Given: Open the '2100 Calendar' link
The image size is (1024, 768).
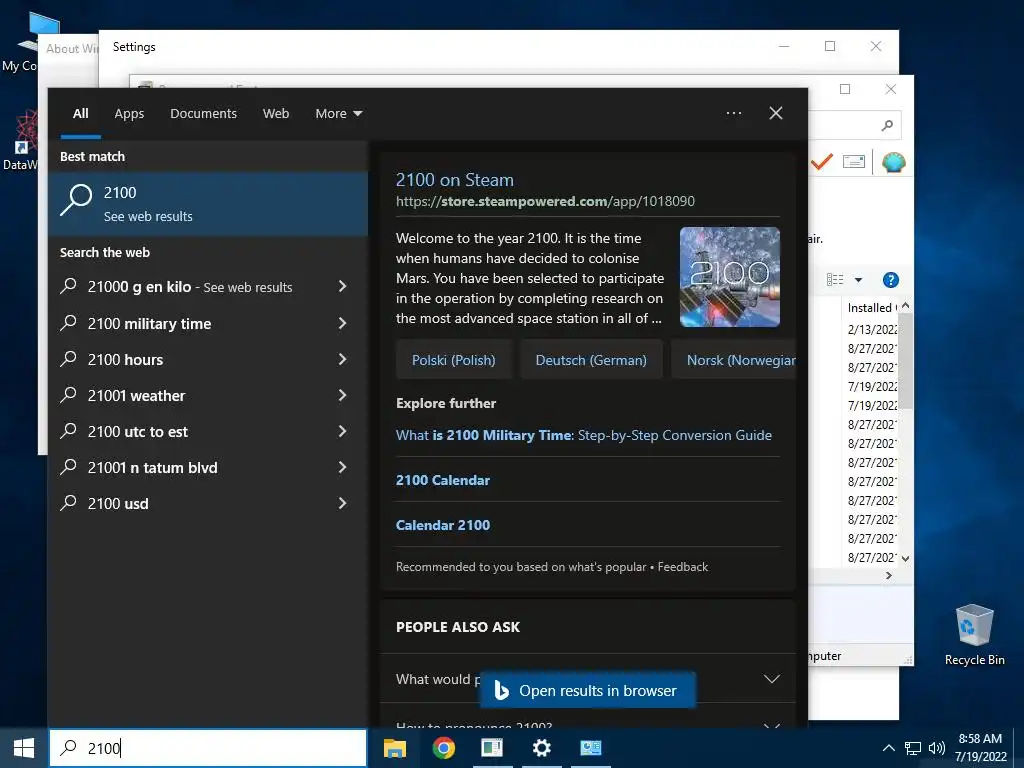Looking at the screenshot, I should [443, 480].
